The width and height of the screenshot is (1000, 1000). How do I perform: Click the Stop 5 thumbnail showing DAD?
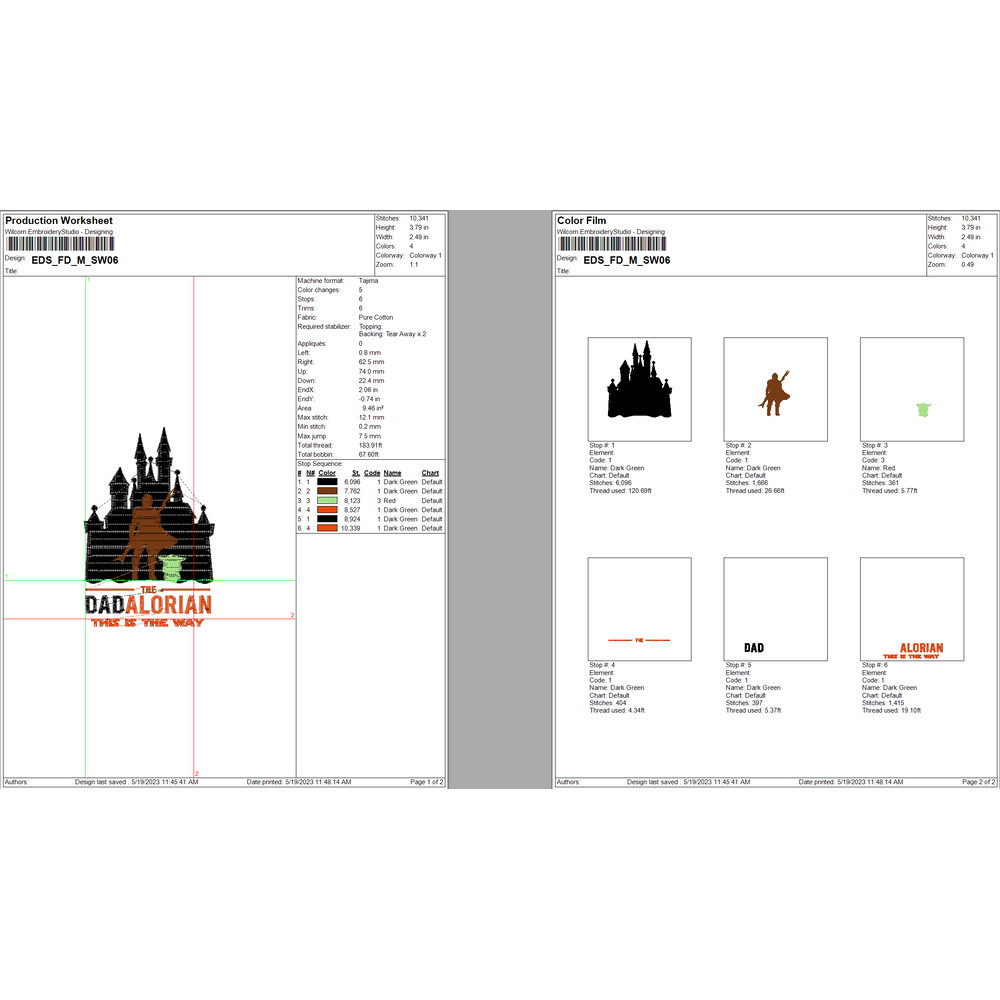click(775, 609)
